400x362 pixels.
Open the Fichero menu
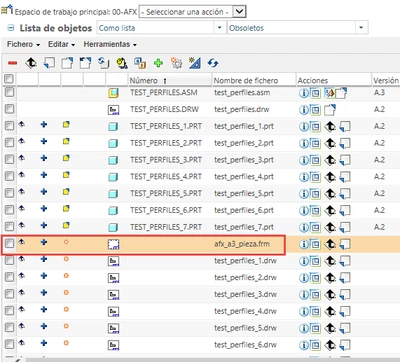(x=23, y=44)
